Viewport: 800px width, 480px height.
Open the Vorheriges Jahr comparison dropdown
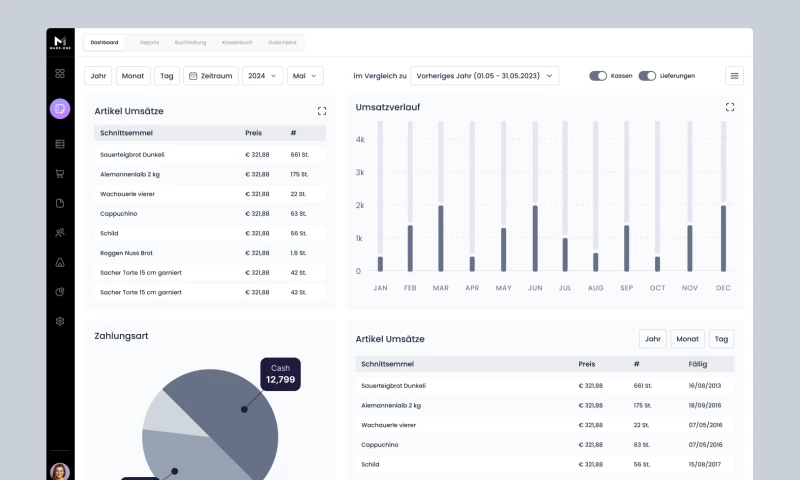coord(486,76)
